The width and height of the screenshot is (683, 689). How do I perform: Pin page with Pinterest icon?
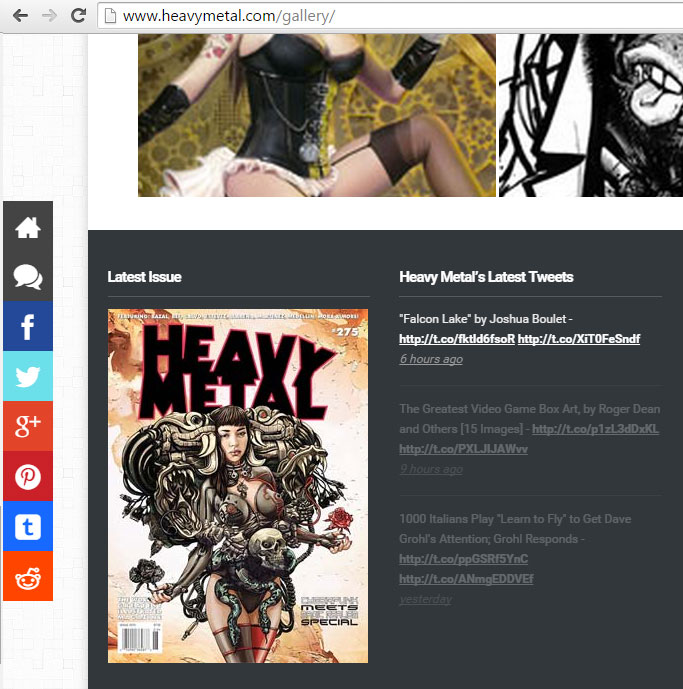pos(28,476)
